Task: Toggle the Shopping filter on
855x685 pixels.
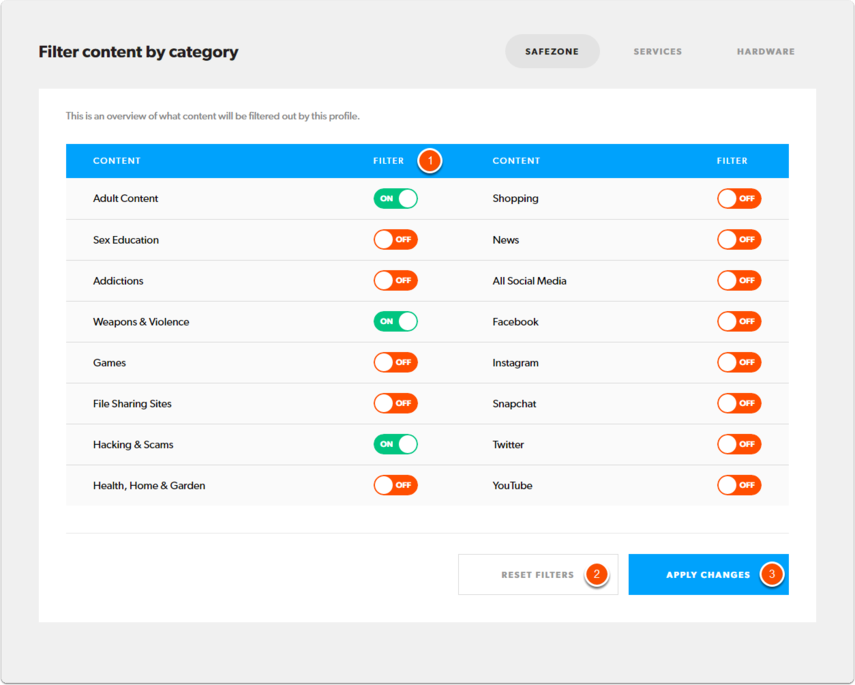Action: pyautogui.click(x=738, y=198)
